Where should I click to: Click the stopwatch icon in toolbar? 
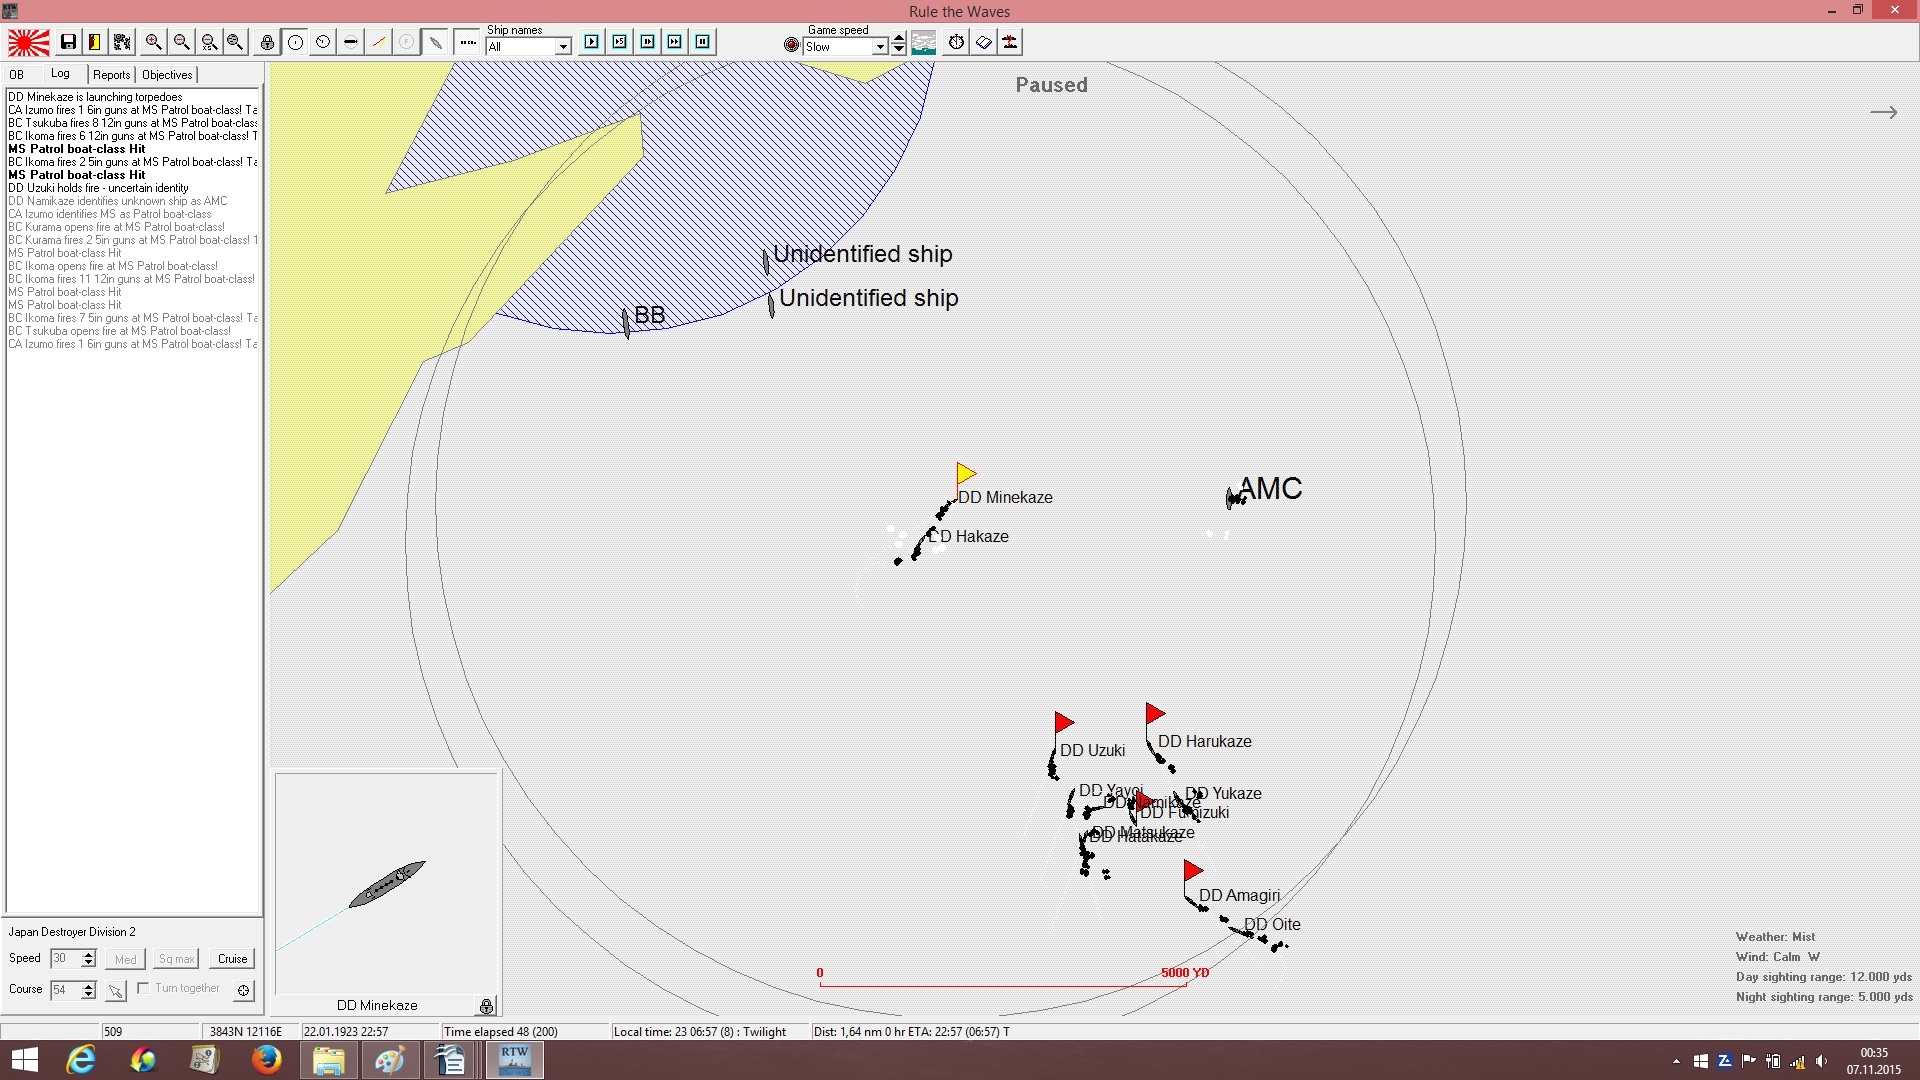point(957,42)
